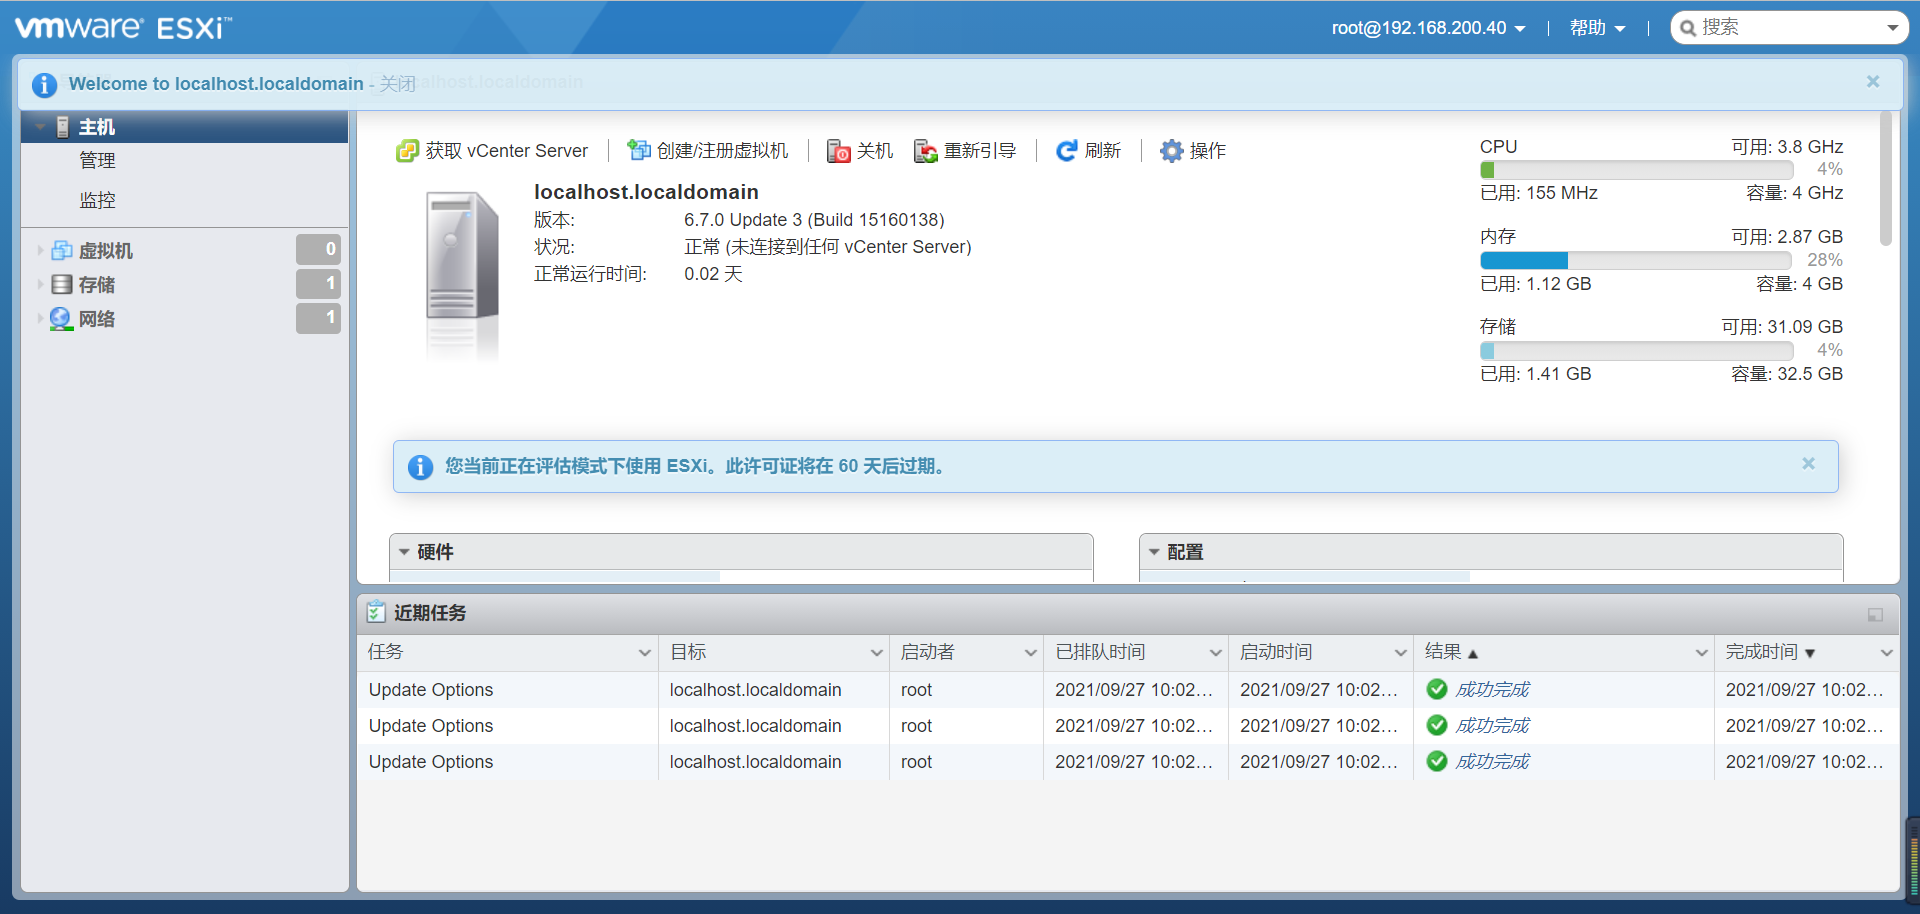Open 管理 under host

pos(98,160)
